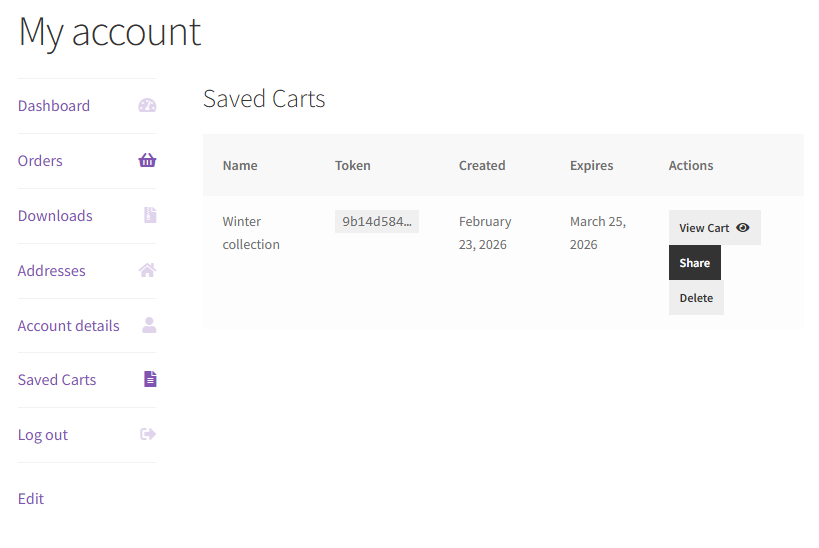
Task: Click the eye icon in View Cart
Action: [742, 228]
